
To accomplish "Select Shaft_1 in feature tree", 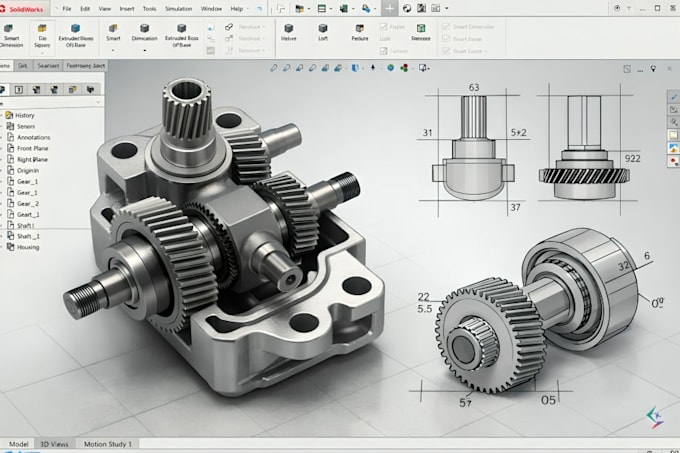I will [x=28, y=236].
